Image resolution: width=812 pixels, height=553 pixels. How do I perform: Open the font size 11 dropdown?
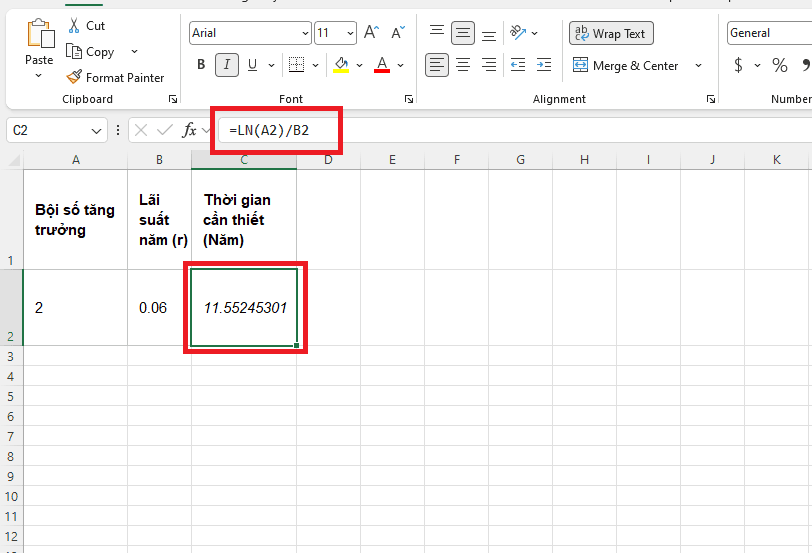point(350,33)
